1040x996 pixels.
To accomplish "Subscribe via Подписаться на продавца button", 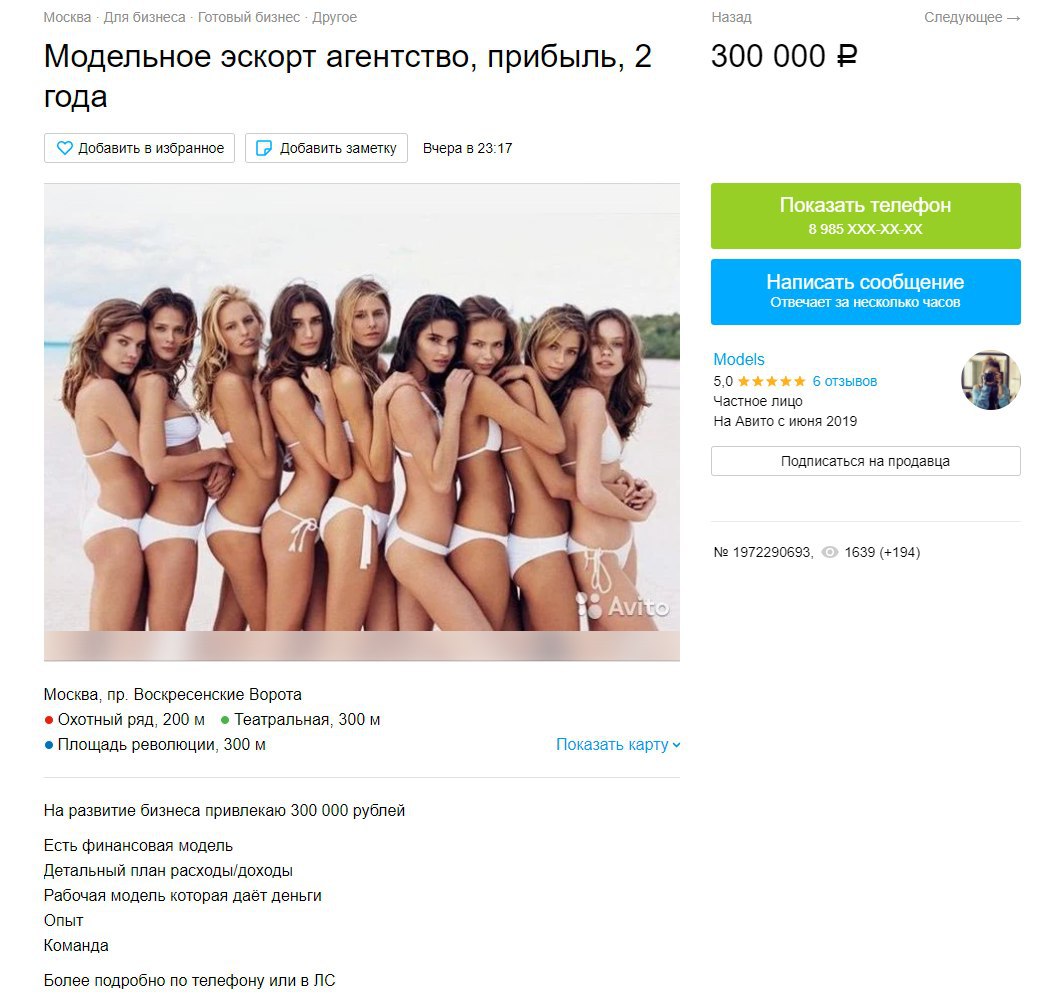I will coord(866,461).
